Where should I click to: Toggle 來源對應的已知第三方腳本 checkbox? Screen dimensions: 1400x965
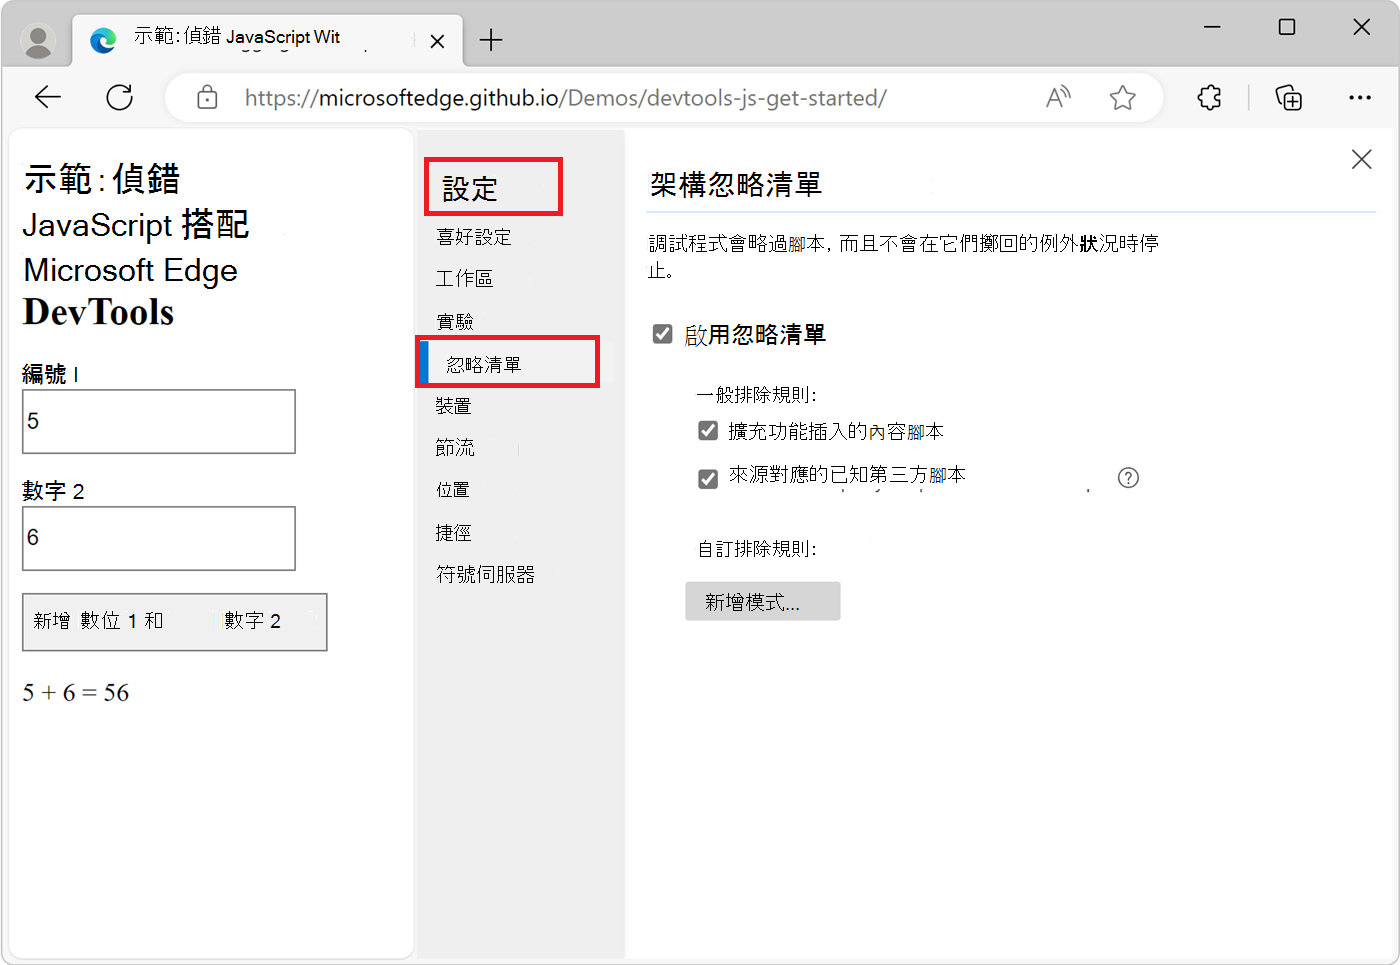coord(708,476)
